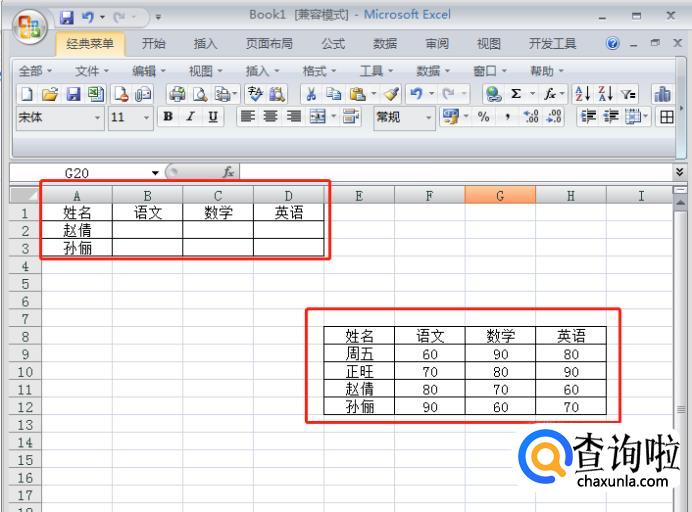Toggle Align Right
The height and width of the screenshot is (512, 692).
point(293,117)
